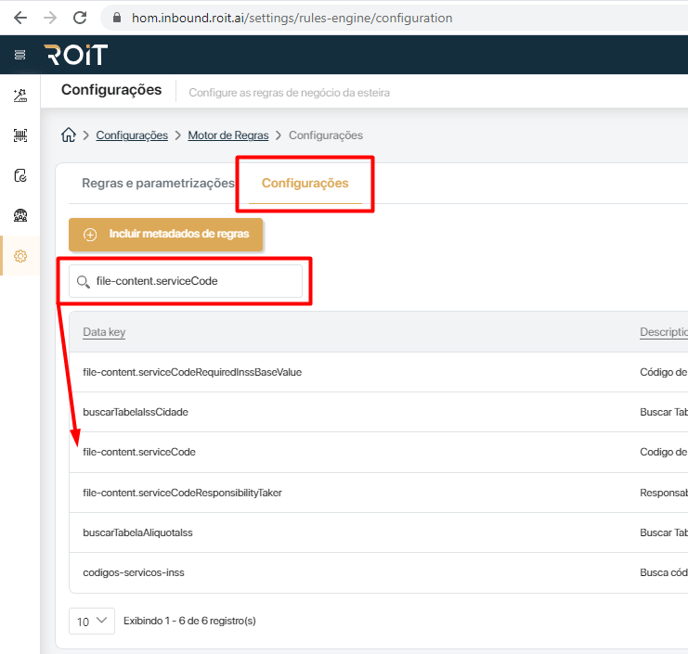This screenshot has height=654, width=688.
Task: Select the buscarTabelaAliquotaIss row
Action: click(379, 532)
